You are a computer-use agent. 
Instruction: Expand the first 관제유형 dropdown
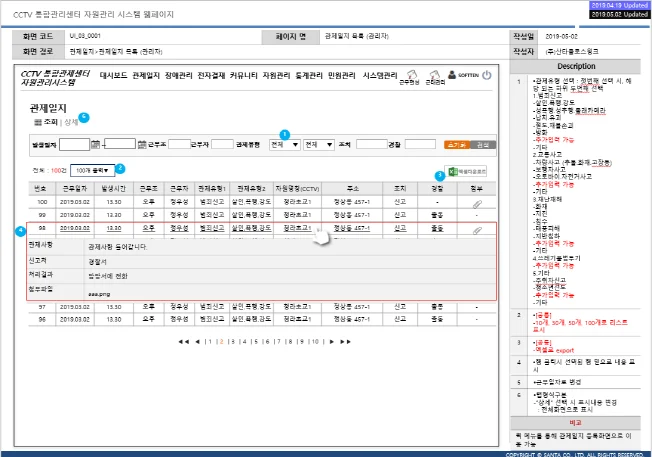pos(285,144)
